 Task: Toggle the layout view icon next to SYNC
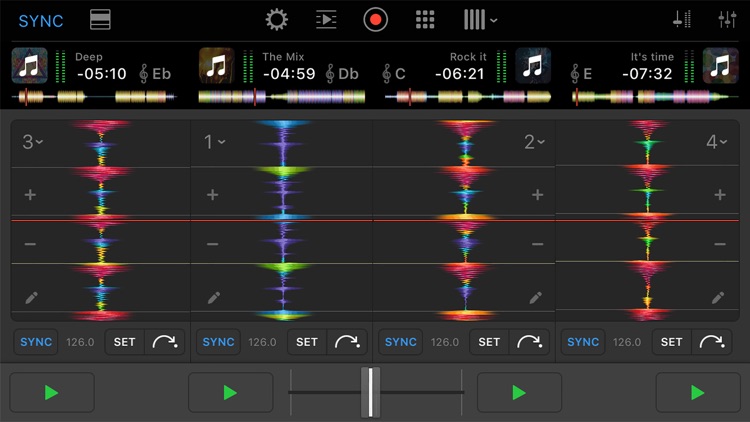point(100,19)
